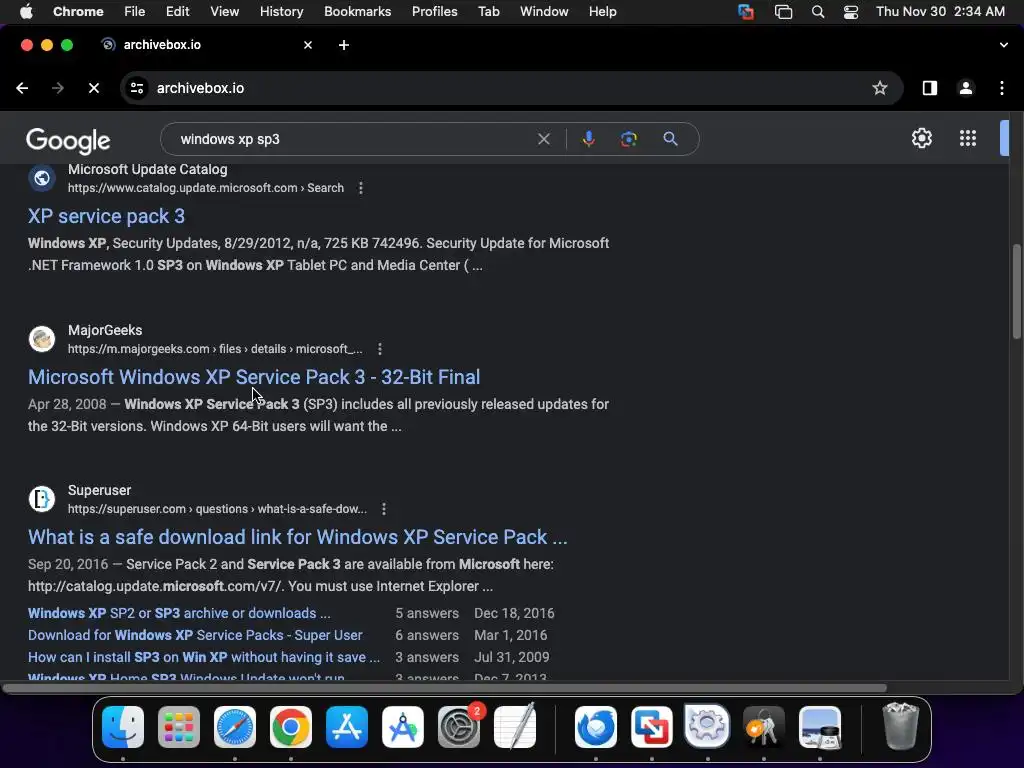Click the magnifier search button
This screenshot has height=768, width=1024.
coord(671,139)
